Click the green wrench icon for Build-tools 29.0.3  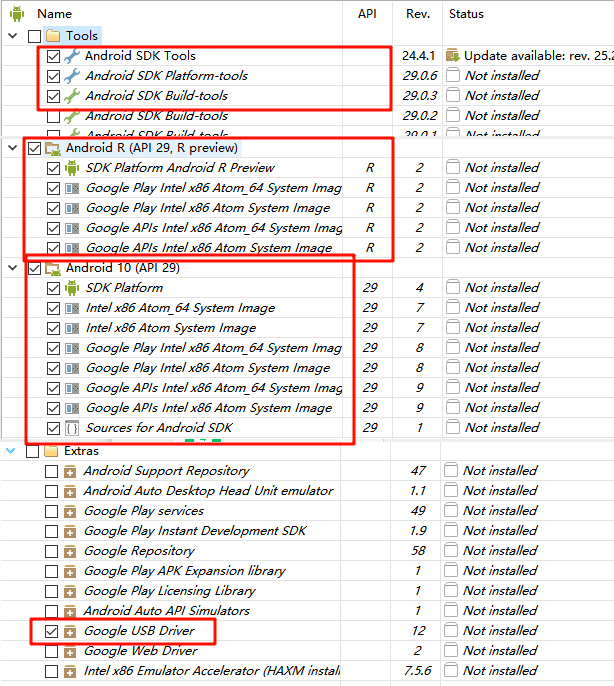pyautogui.click(x=72, y=96)
